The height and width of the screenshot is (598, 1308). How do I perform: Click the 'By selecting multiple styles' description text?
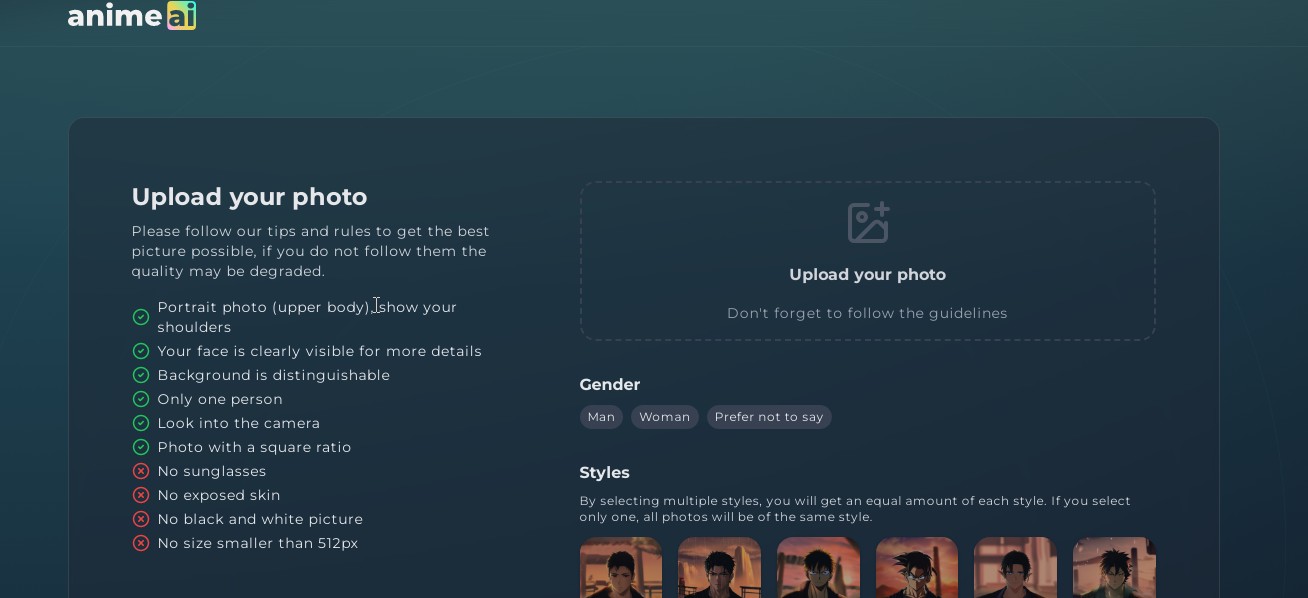tap(855, 509)
